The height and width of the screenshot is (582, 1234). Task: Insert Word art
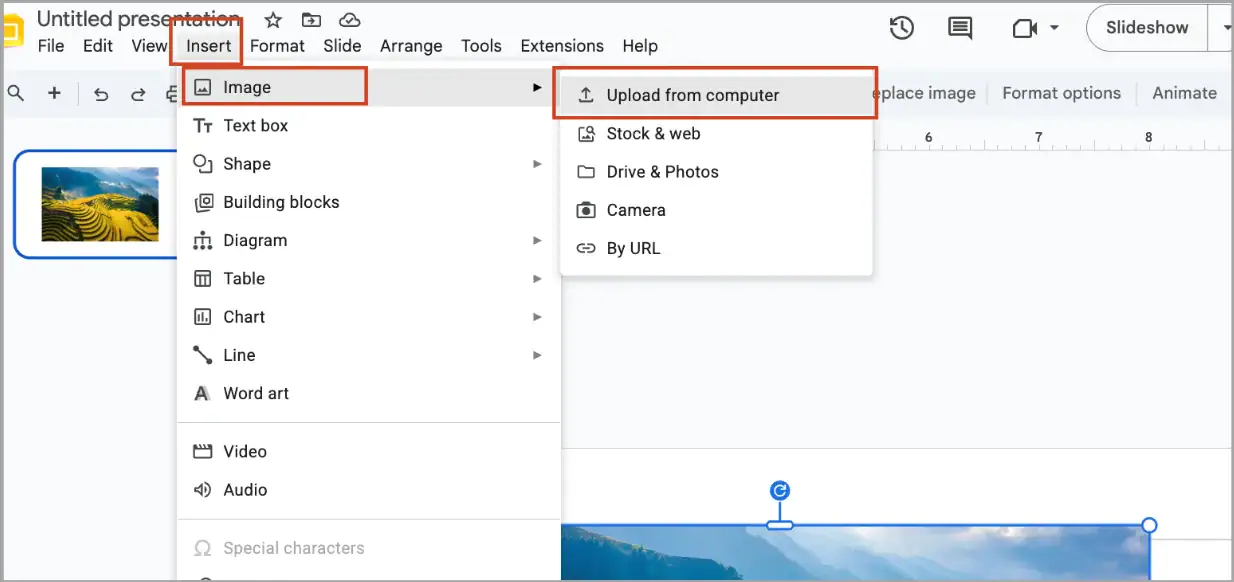coord(369,393)
